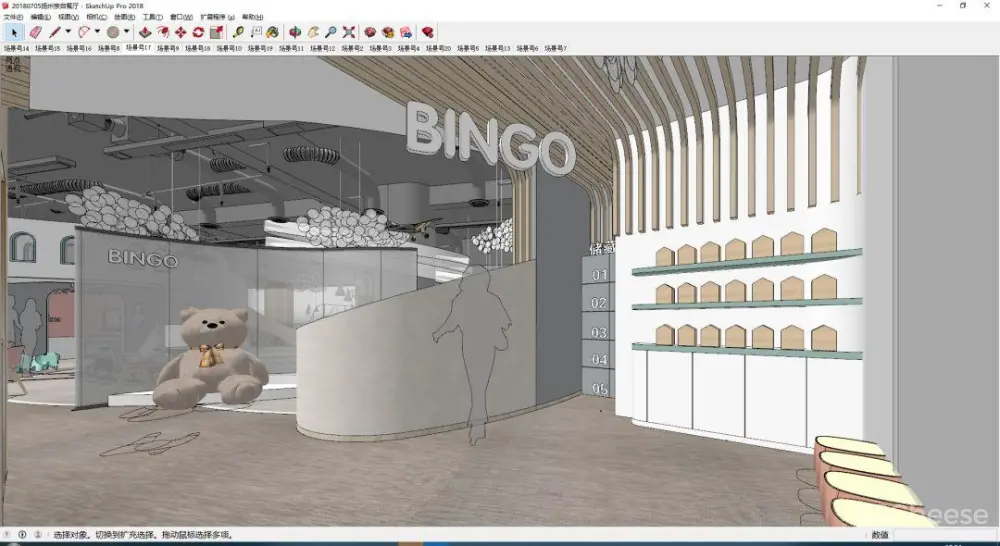Pick the Rotate tool
The height and width of the screenshot is (546, 1000).
(198, 32)
